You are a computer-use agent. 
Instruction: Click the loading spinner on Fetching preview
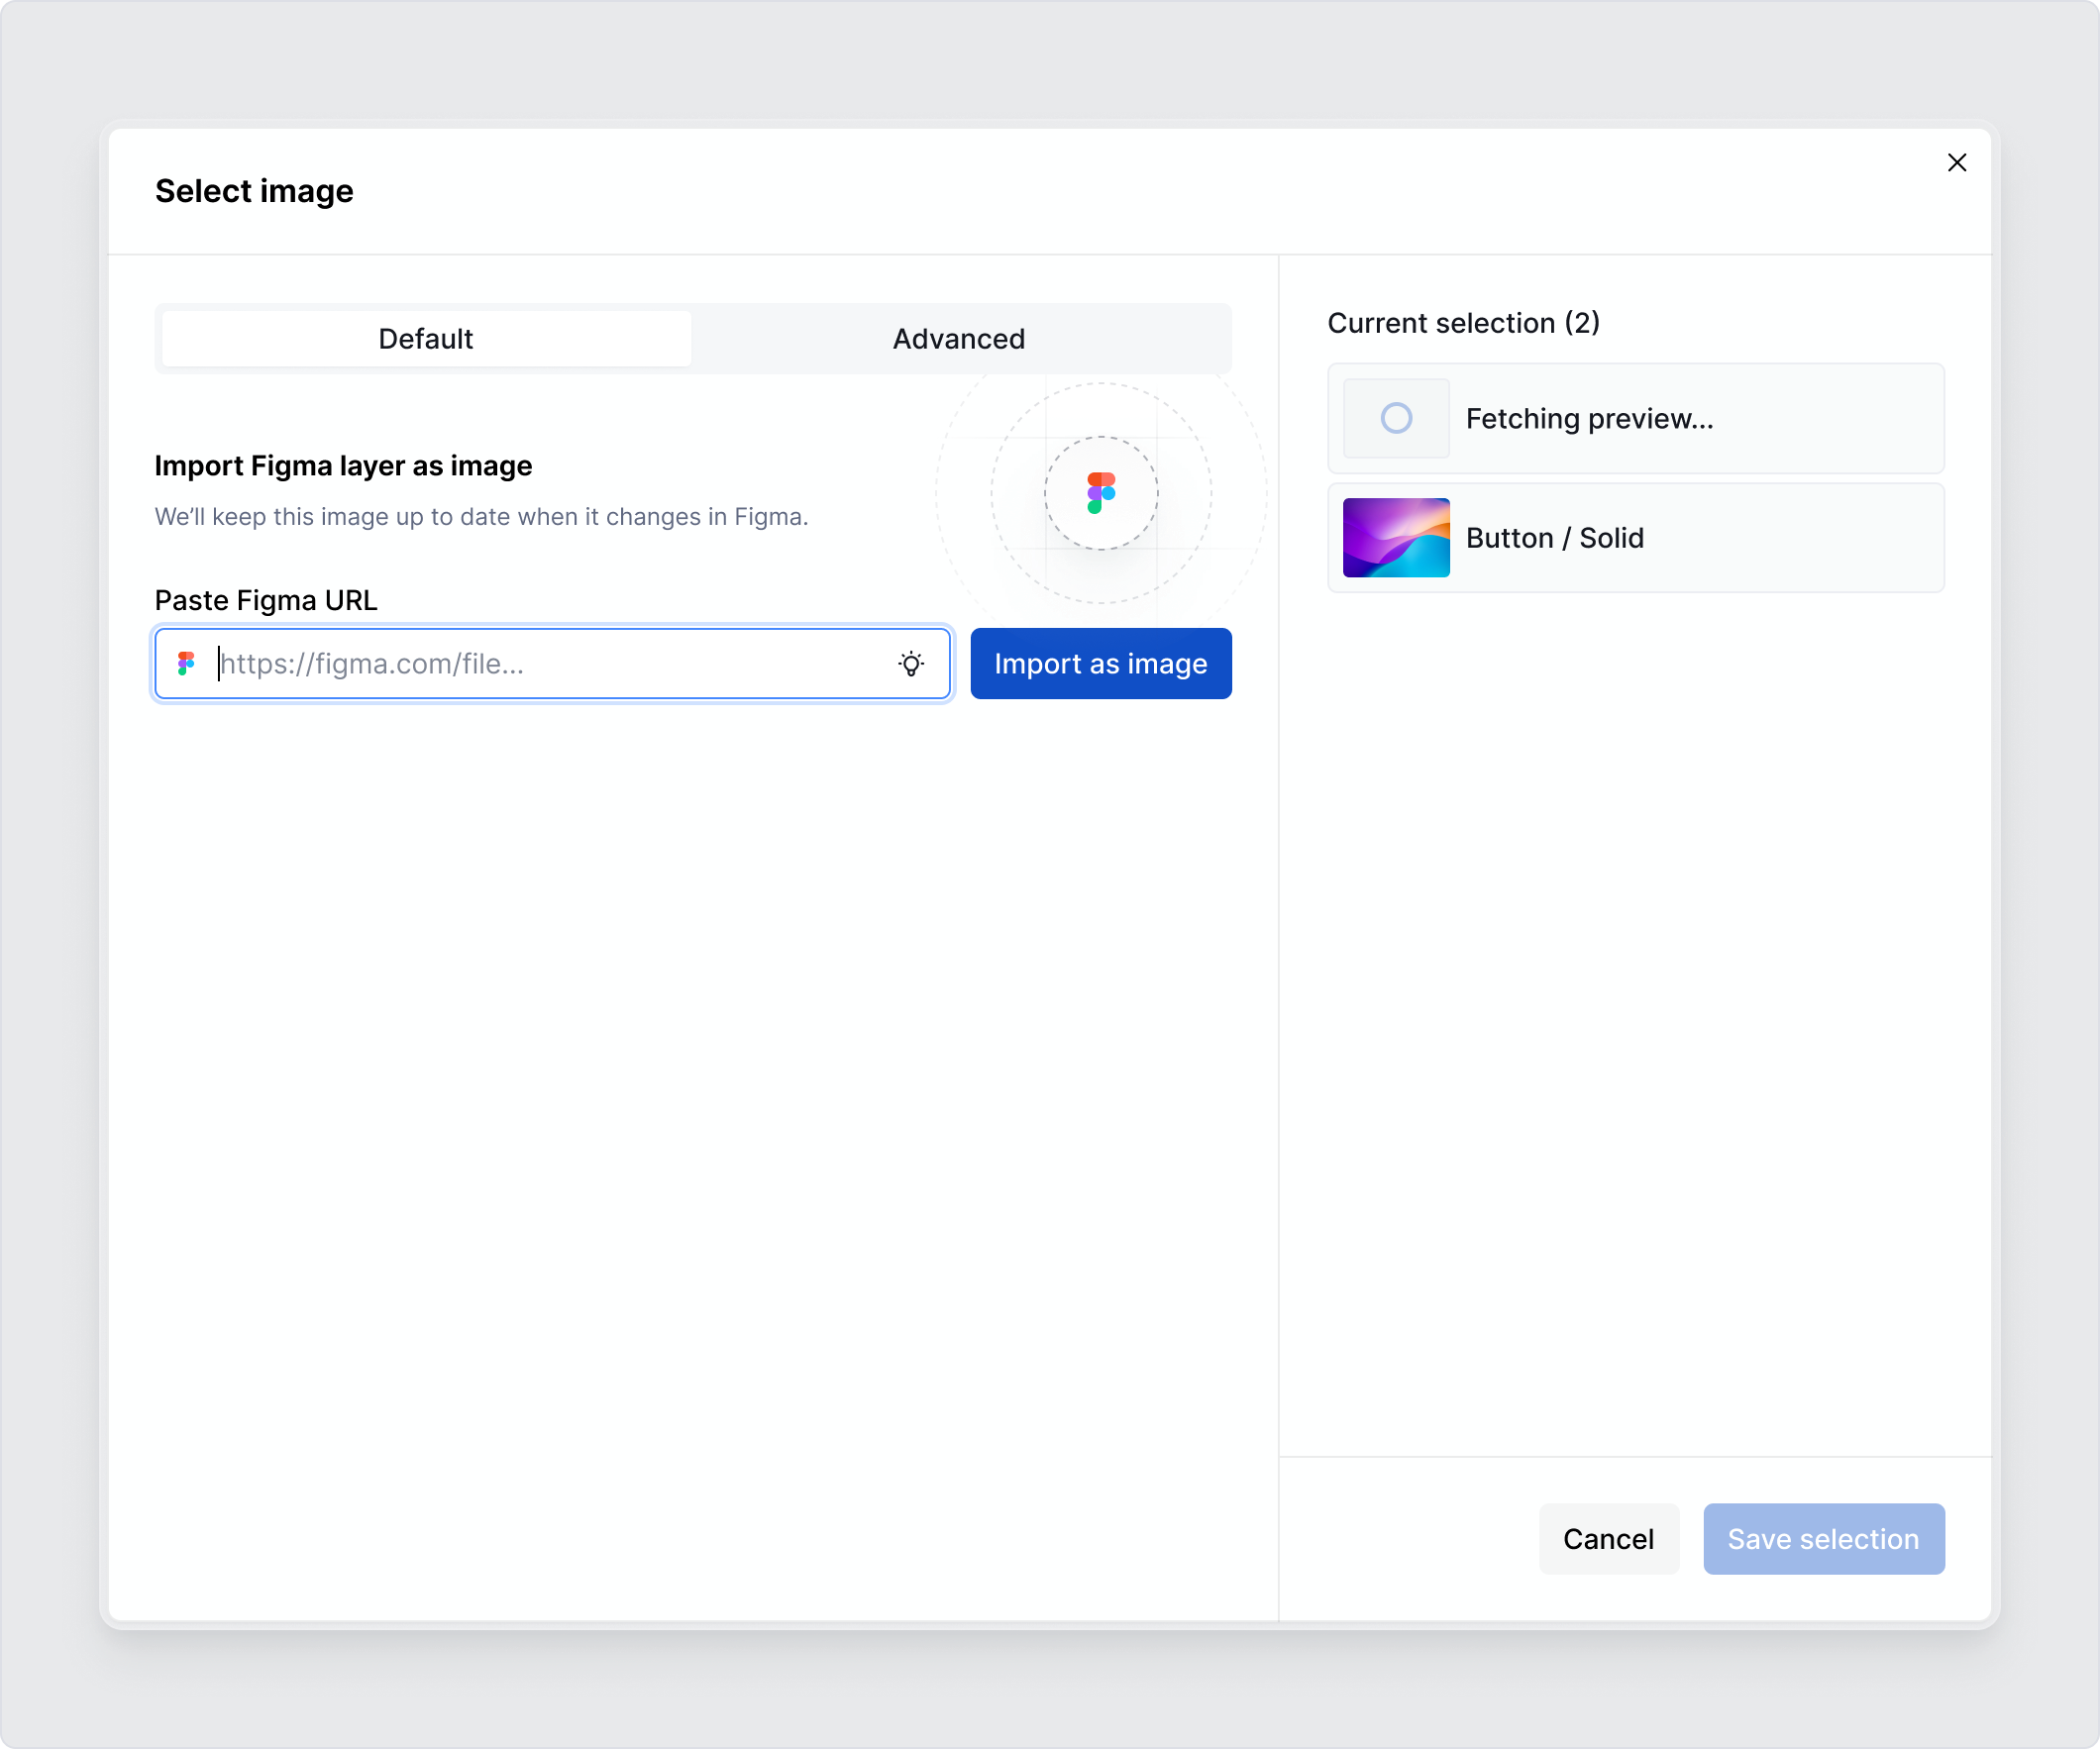(1395, 417)
